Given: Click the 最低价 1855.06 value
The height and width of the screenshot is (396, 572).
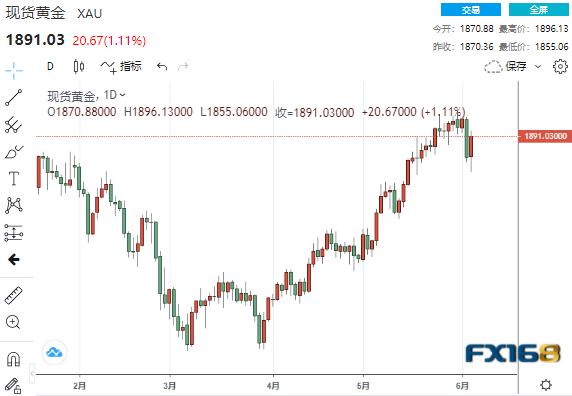Looking at the screenshot, I should pyautogui.click(x=552, y=47).
